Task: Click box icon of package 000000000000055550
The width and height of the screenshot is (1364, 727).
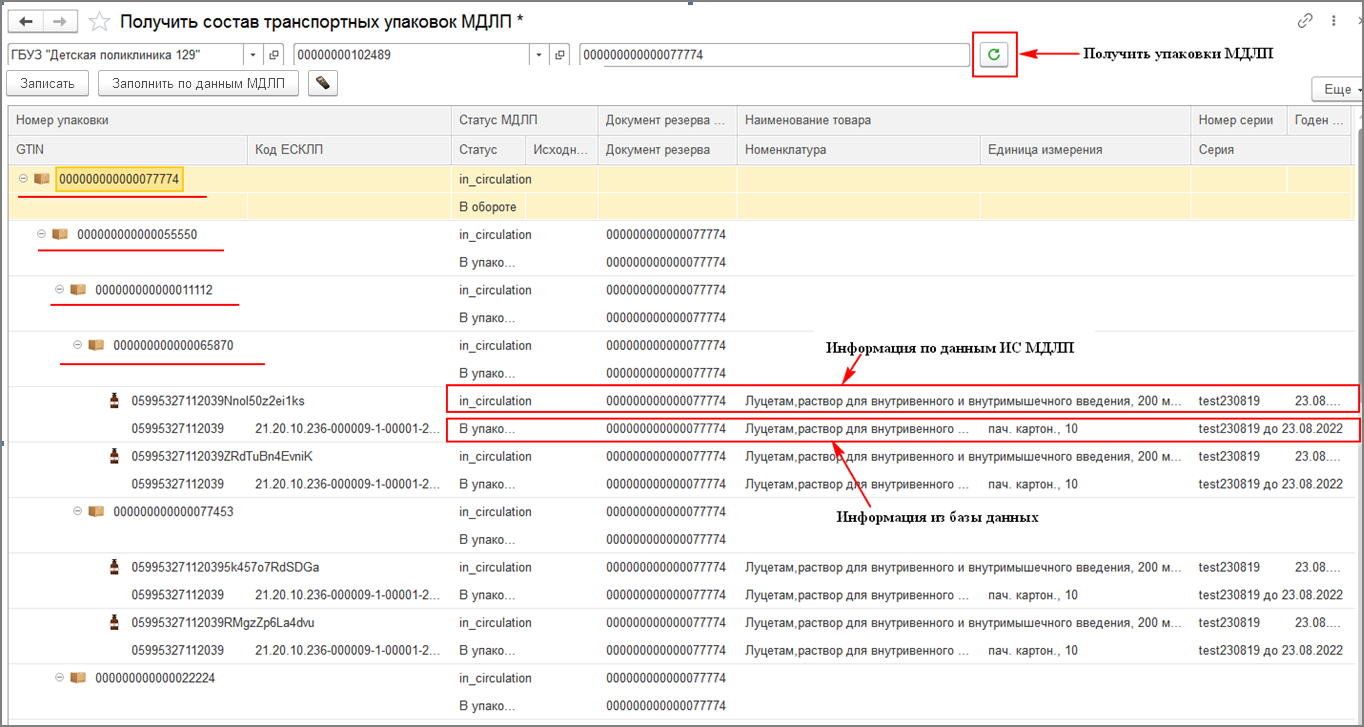Action: tap(60, 234)
